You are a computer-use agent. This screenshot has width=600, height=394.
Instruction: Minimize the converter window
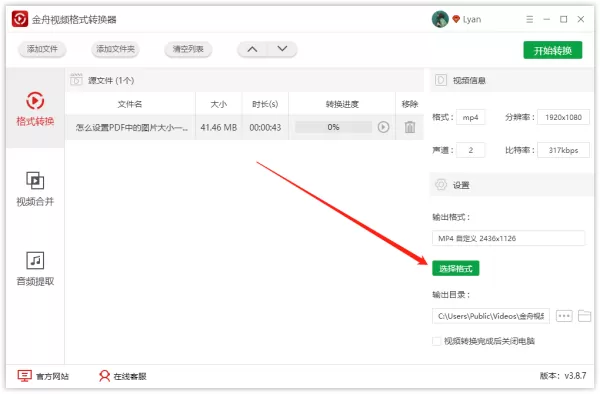click(x=546, y=19)
